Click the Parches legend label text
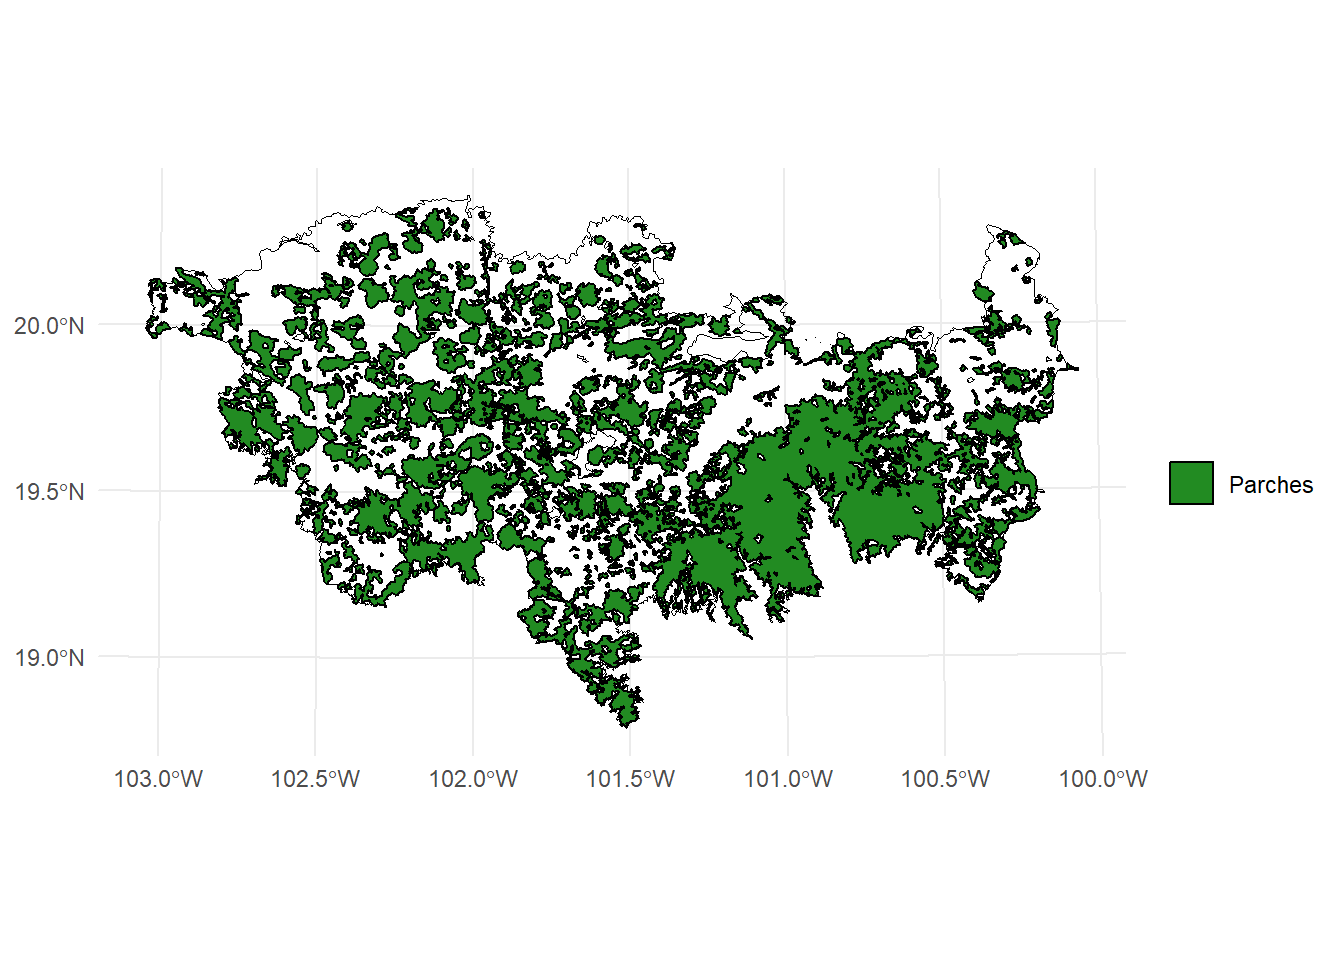1344x960 pixels. (1270, 485)
